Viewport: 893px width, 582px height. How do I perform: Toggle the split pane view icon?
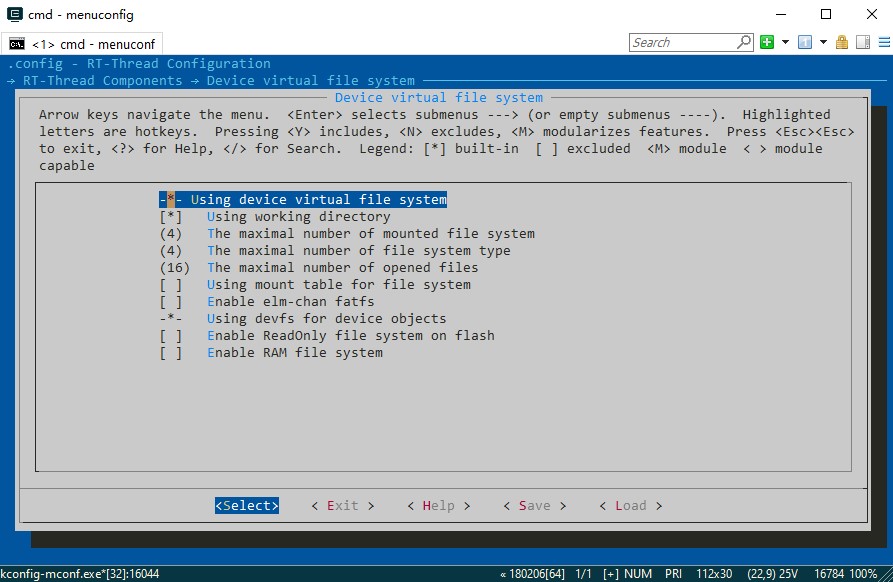[863, 42]
